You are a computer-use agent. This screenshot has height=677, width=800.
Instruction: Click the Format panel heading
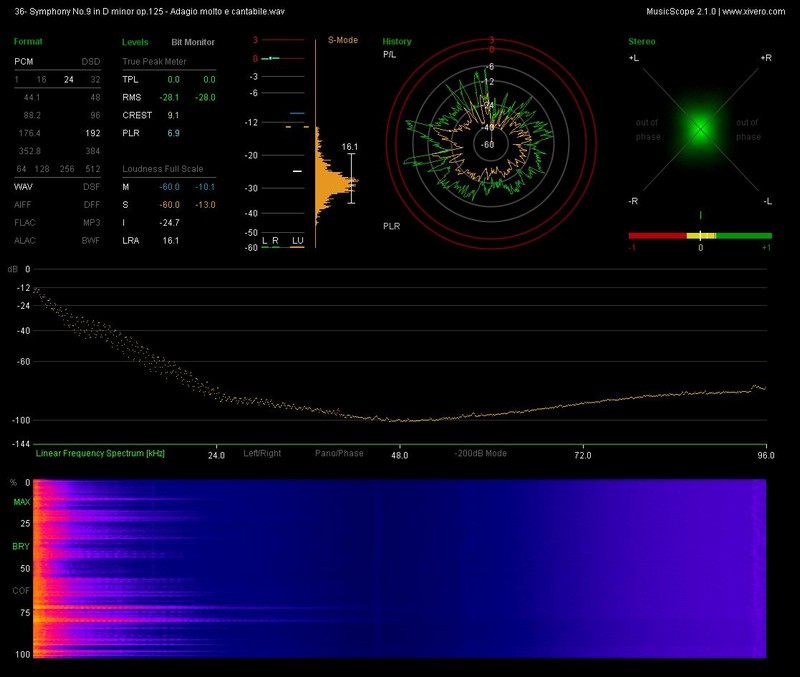tap(28, 41)
